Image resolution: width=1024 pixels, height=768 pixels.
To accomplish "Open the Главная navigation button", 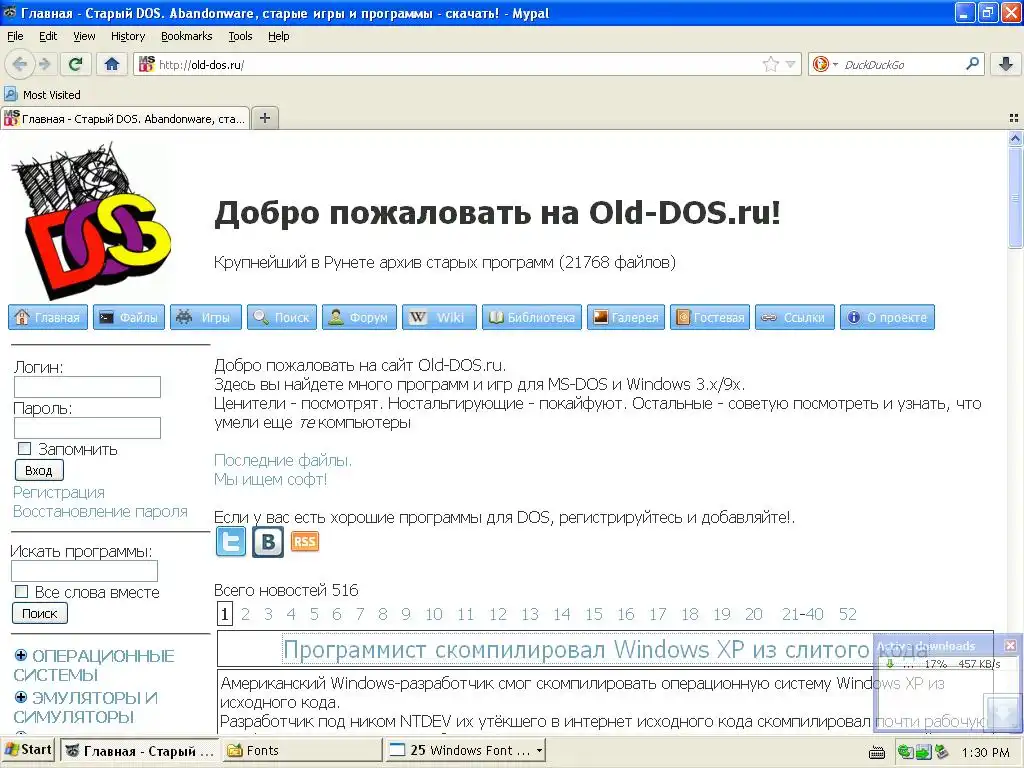I will (x=48, y=317).
